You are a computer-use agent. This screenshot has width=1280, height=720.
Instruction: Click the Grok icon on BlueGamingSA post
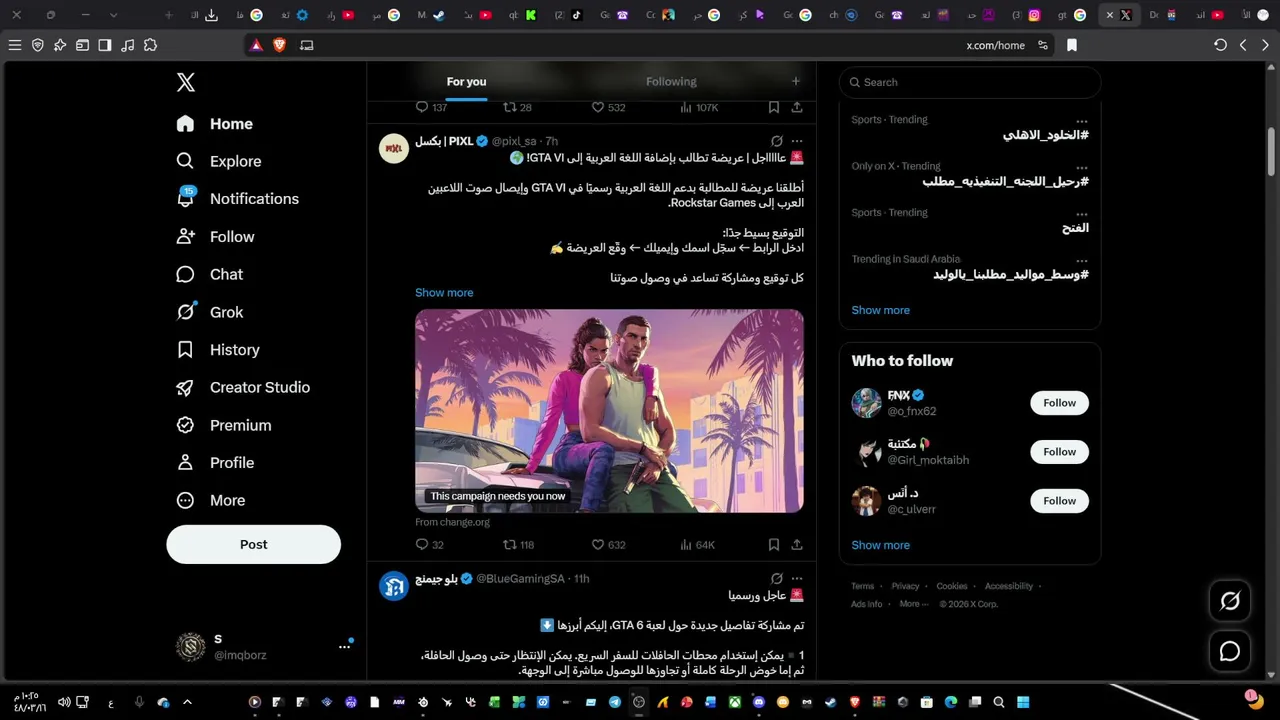pyautogui.click(x=777, y=578)
